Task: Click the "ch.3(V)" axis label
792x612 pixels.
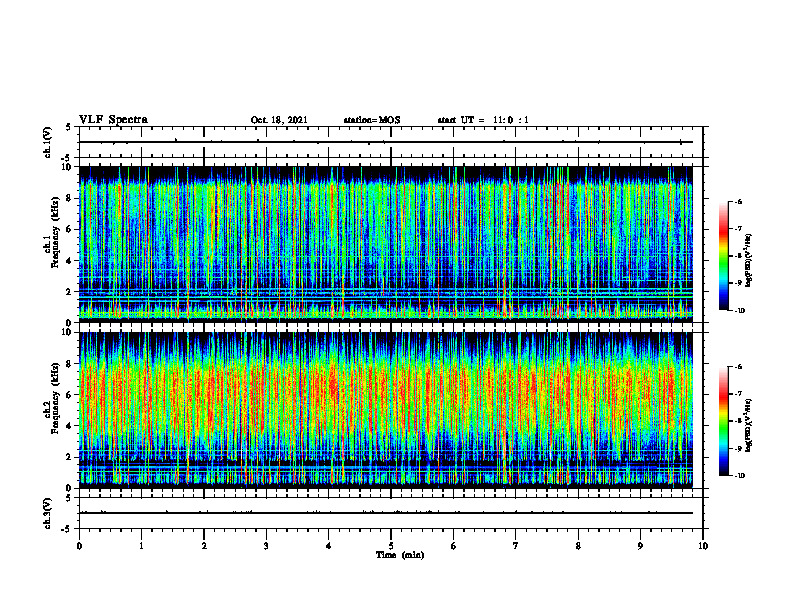Action: (x=48, y=513)
